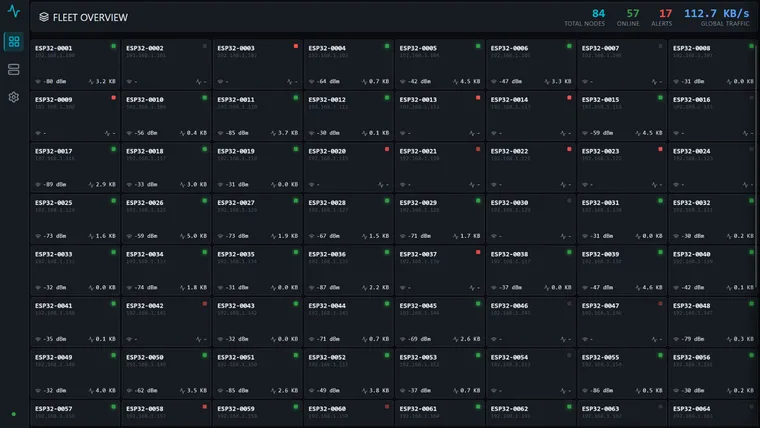Image resolution: width=760 pixels, height=428 pixels.
Task: Open the server list view icon
Action: pos(14,69)
